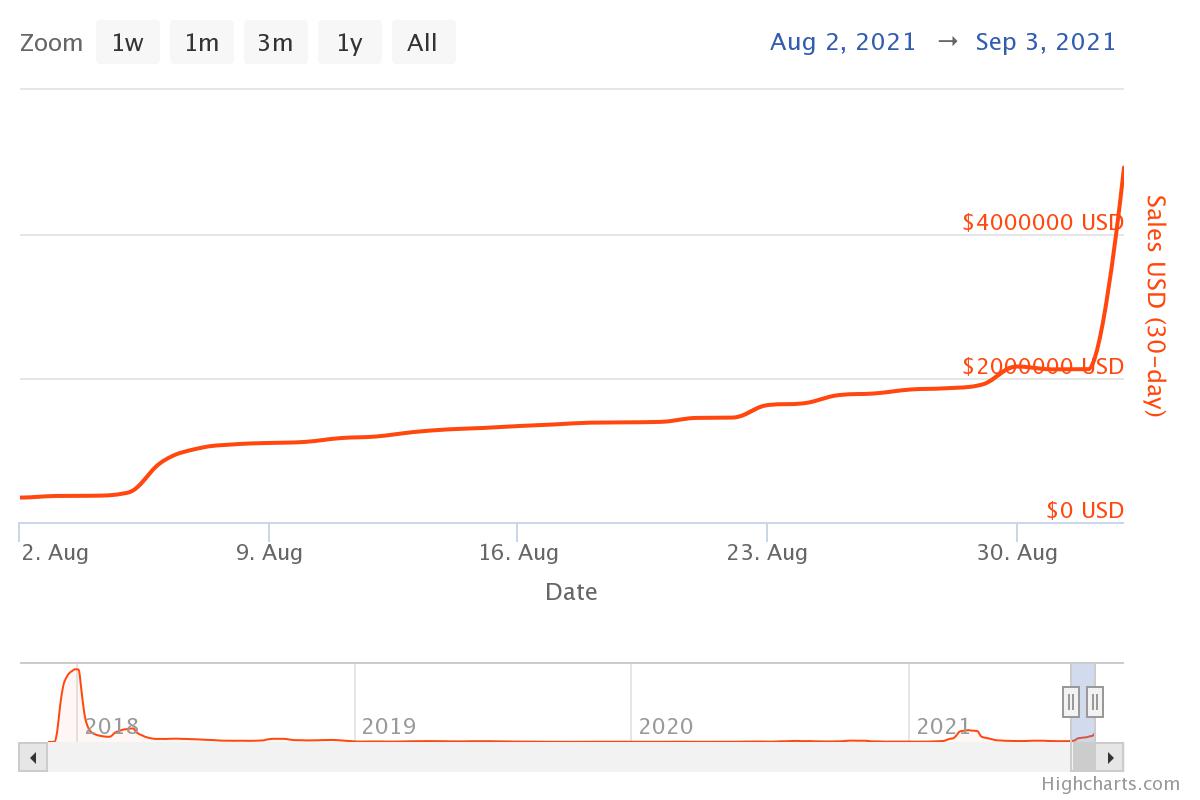Click the 2018 peak in navigator
This screenshot has width=1200, height=800.
pos(72,672)
